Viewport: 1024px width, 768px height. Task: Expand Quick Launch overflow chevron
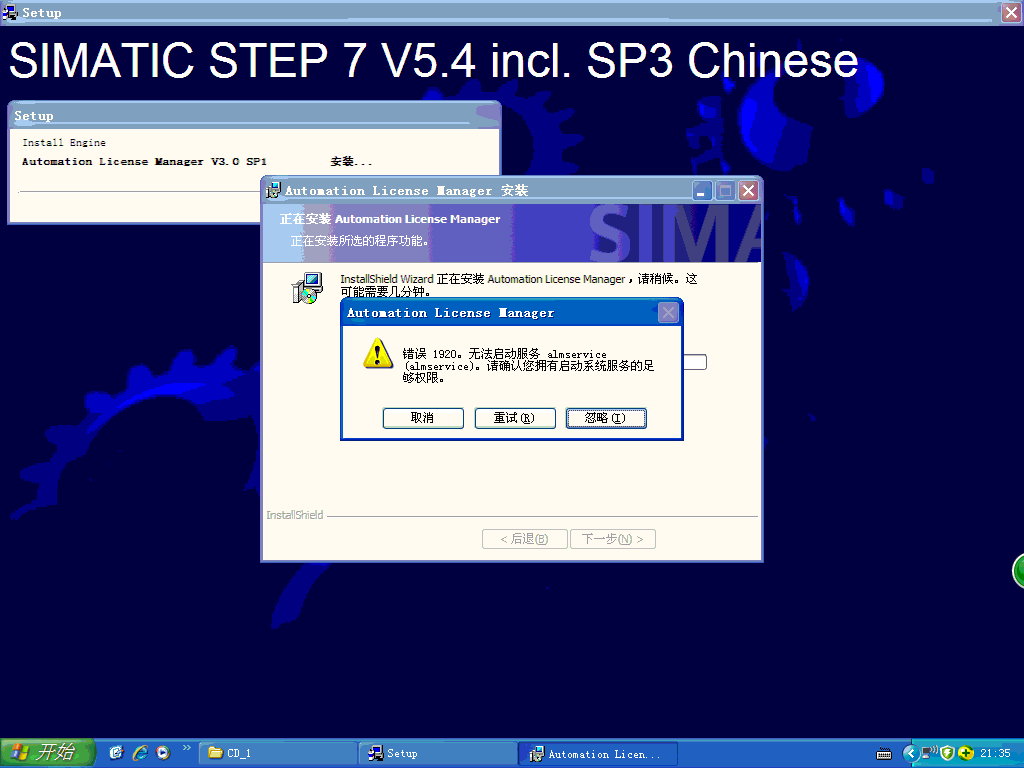[x=186, y=748]
